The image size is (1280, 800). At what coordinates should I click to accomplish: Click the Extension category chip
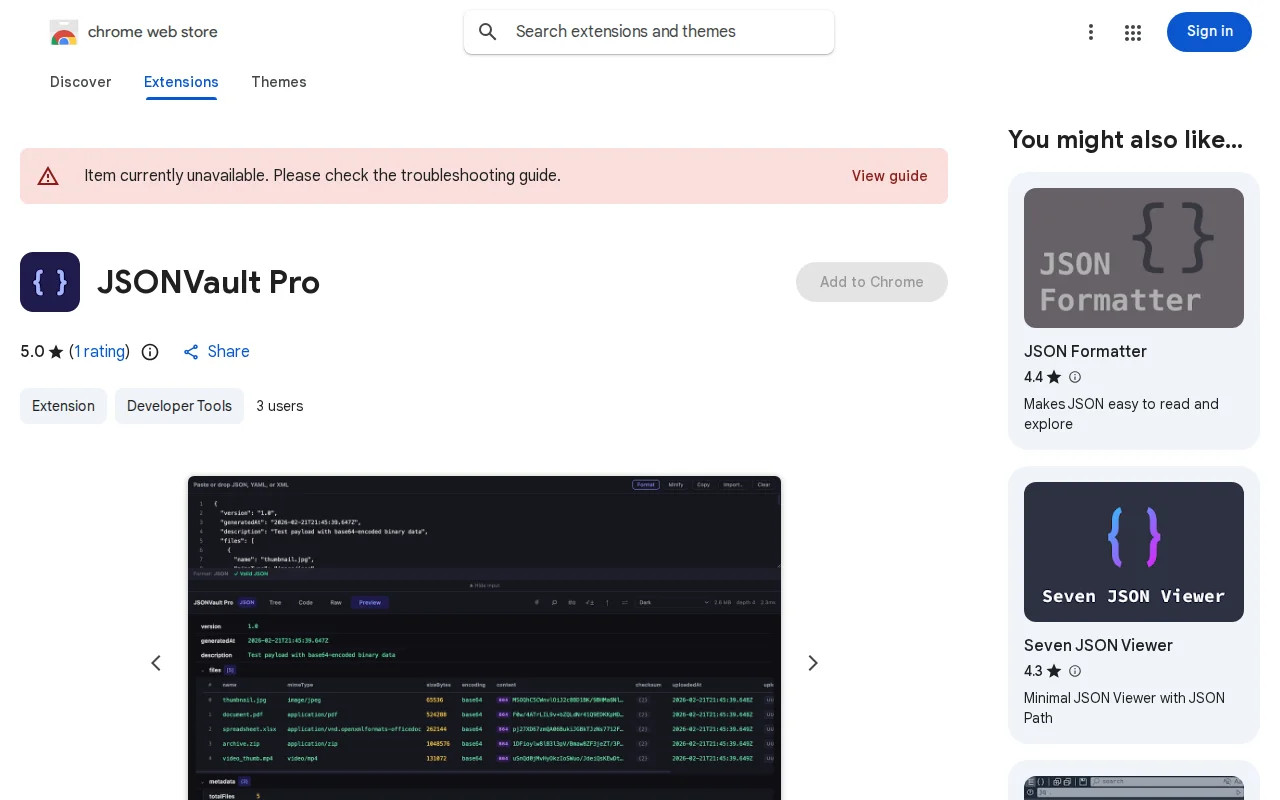point(63,406)
